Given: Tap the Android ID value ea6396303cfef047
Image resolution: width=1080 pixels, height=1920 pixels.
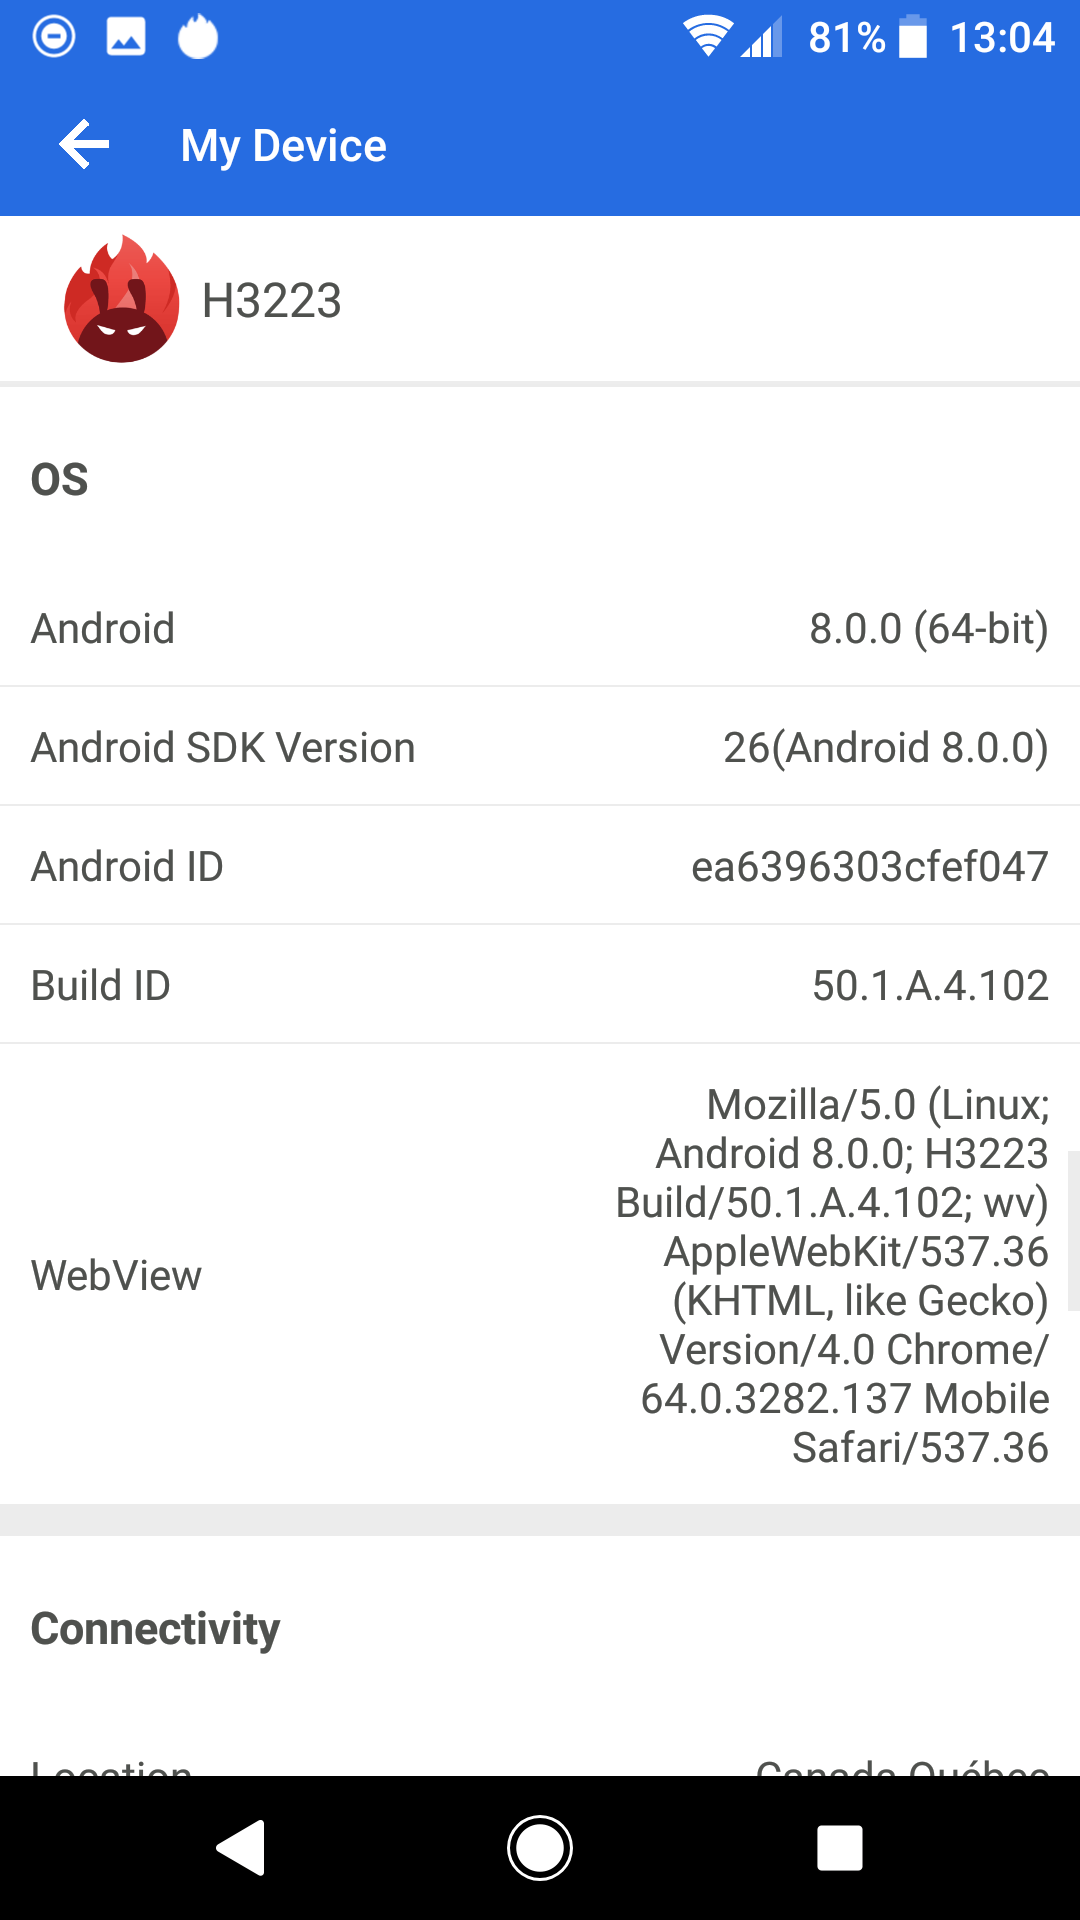Looking at the screenshot, I should pos(869,867).
